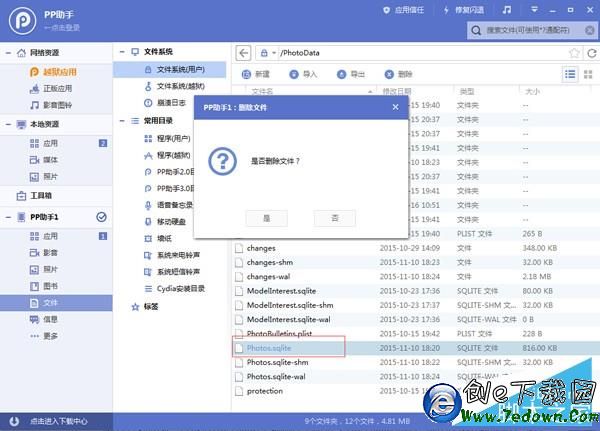Sort by 大小 column header
The width and height of the screenshot is (600, 431).
pyautogui.click(x=532, y=91)
